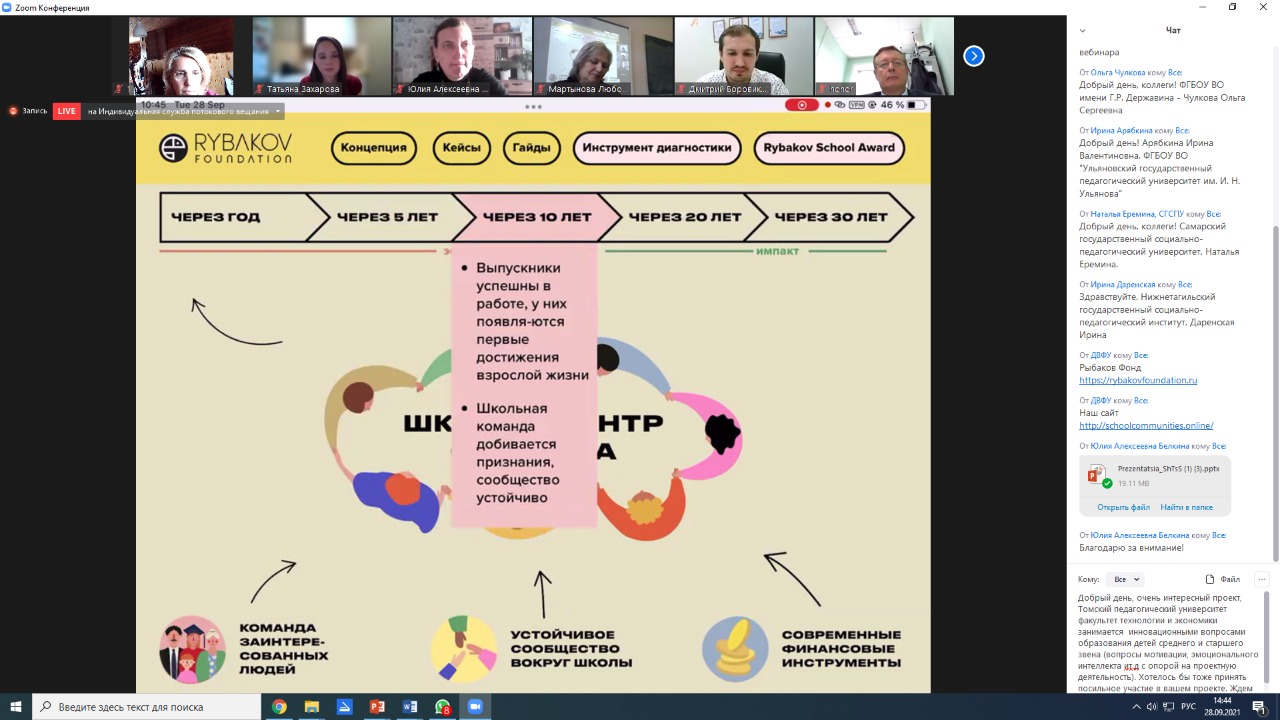Open the live streaming service dropdown arrow

278,111
